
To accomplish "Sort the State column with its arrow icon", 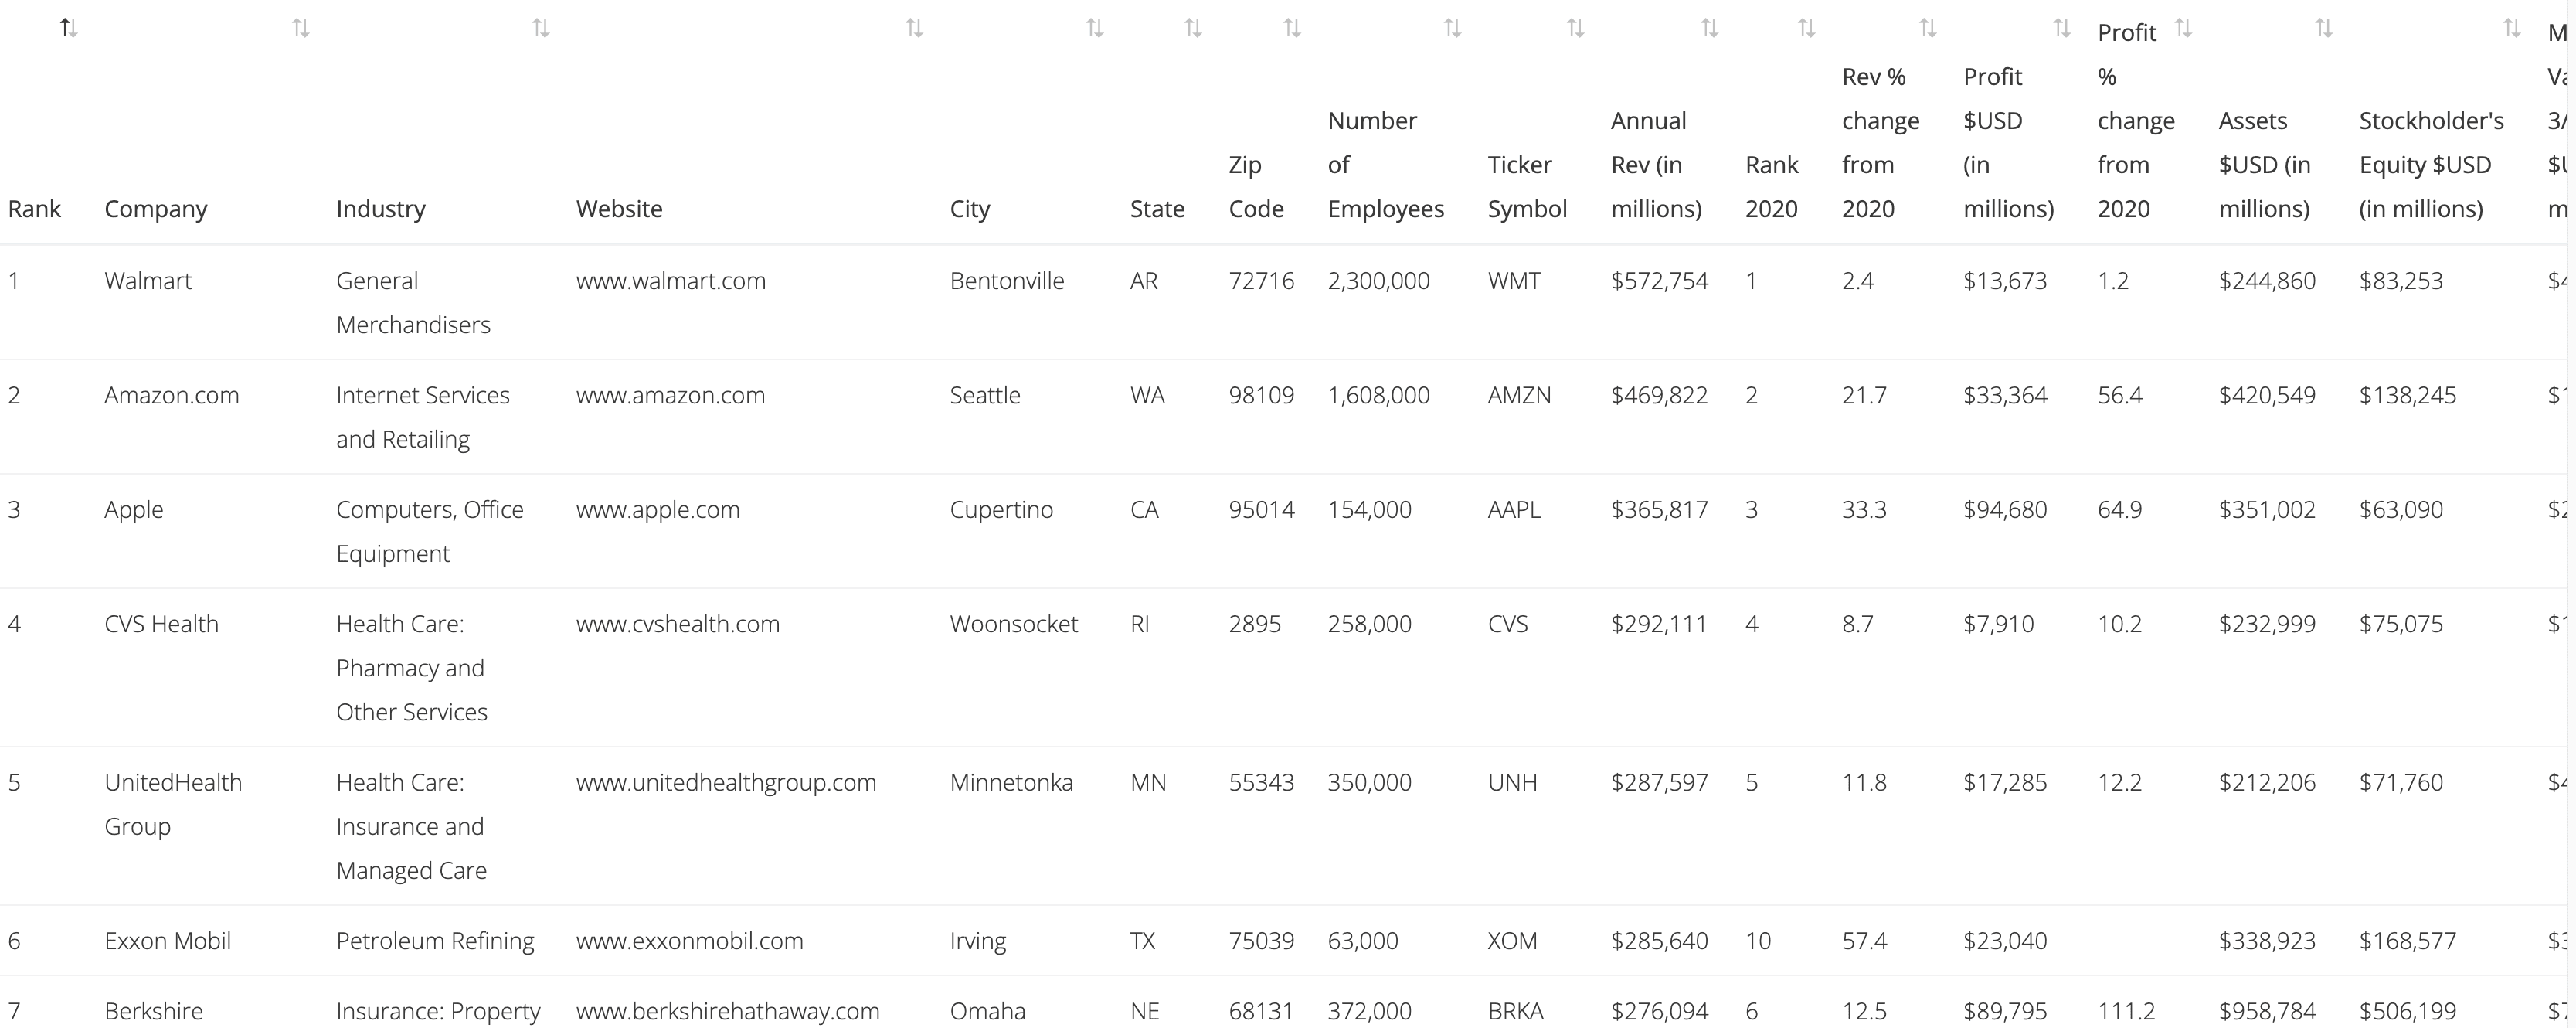I will pyautogui.click(x=1193, y=28).
